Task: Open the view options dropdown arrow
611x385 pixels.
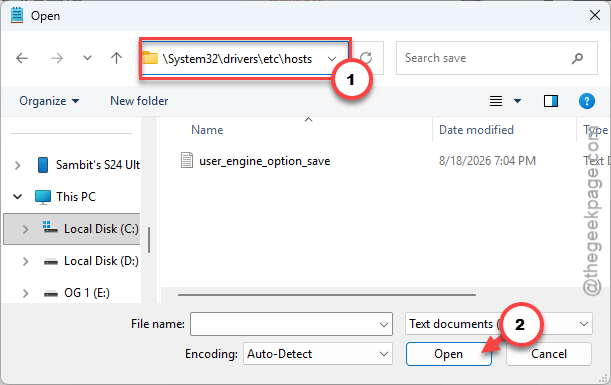Action: pos(517,101)
